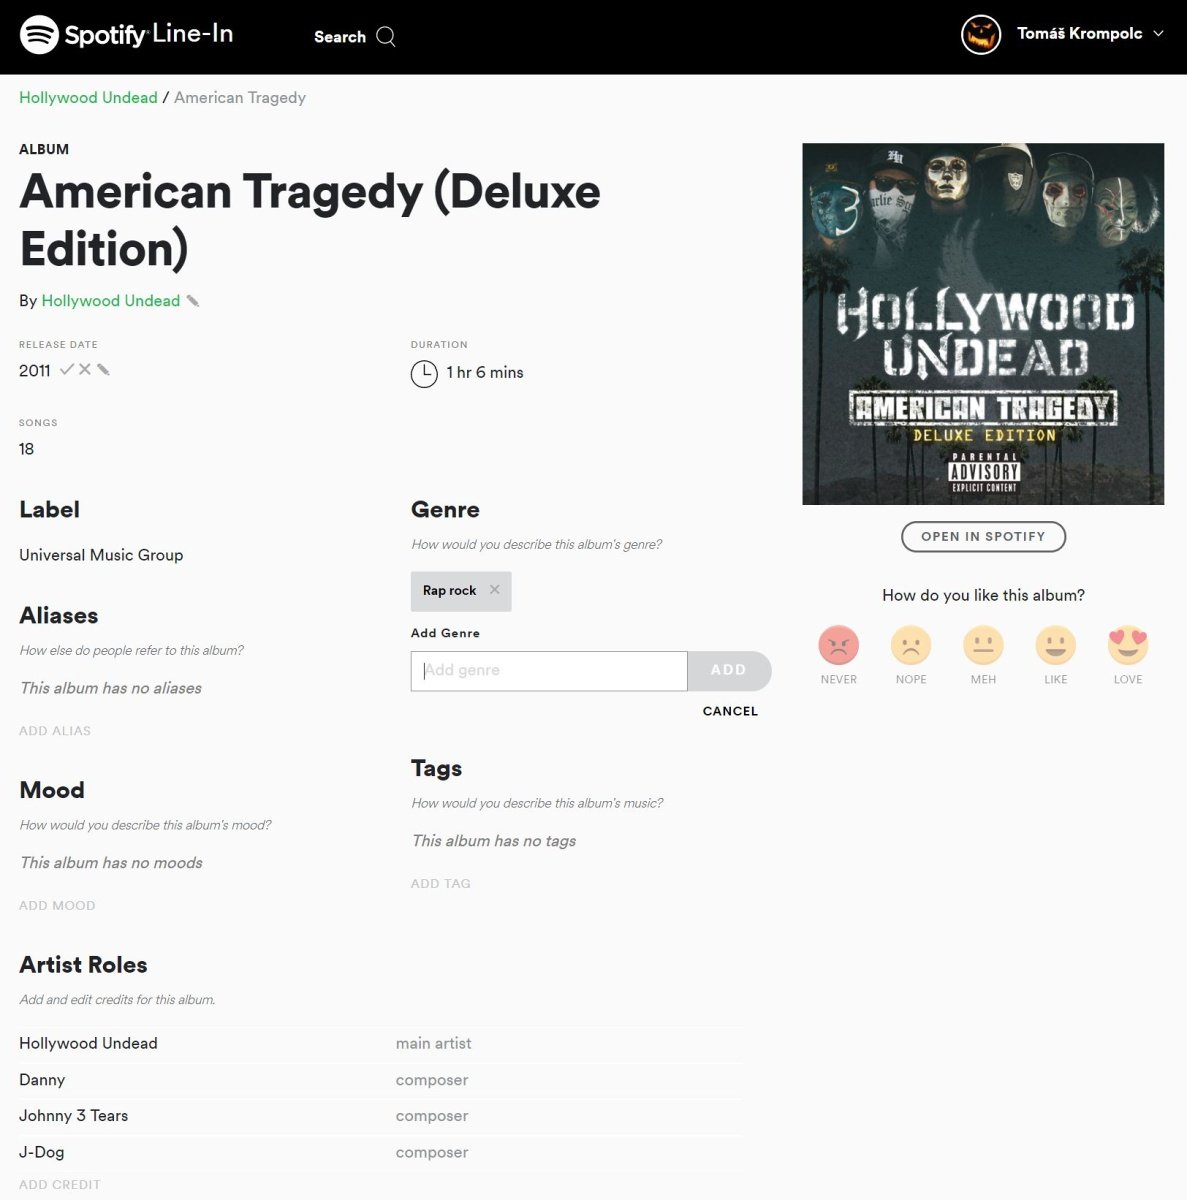Click American Tragedy breadcrumb text
The height and width of the screenshot is (1200, 1187).
[240, 97]
